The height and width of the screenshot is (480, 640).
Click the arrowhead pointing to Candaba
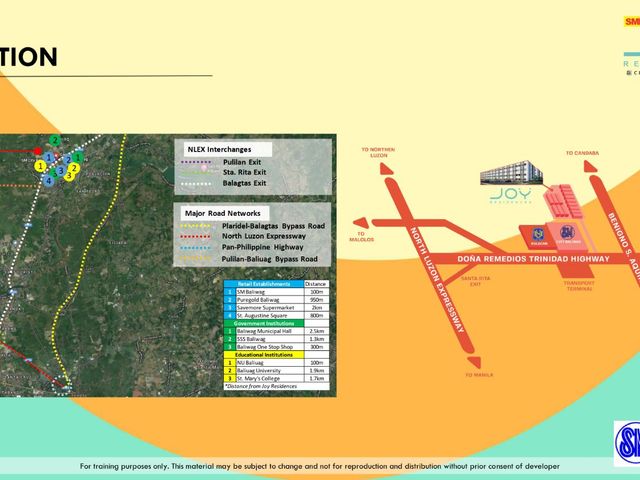(590, 167)
